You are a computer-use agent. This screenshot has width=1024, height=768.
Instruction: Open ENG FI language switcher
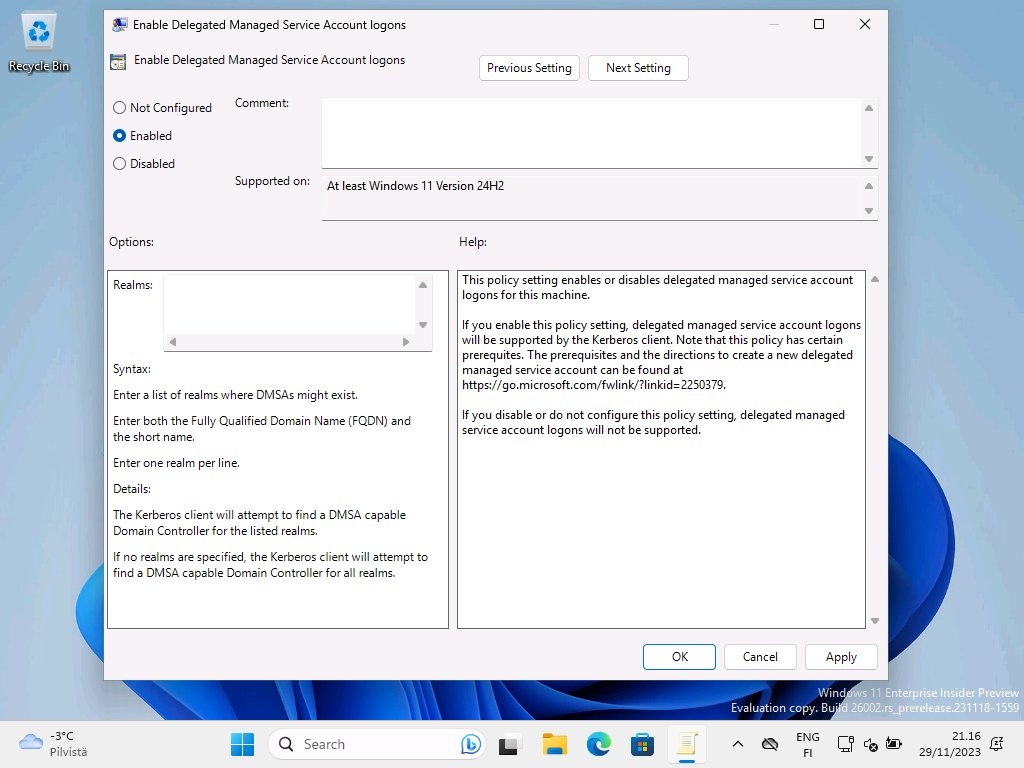pyautogui.click(x=808, y=744)
